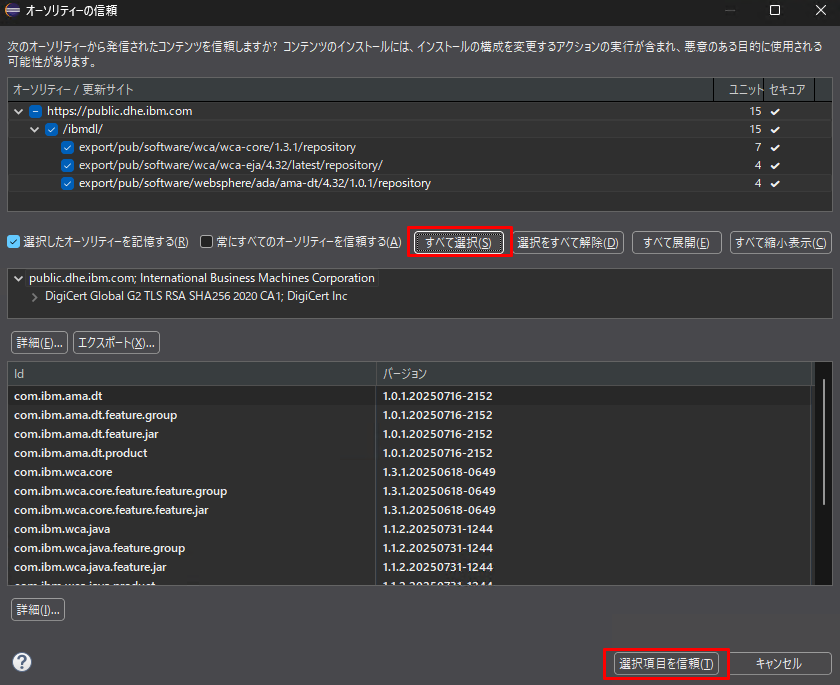Select export/pub/software/wca/wca-core/1.3.1/repository row

419,147
